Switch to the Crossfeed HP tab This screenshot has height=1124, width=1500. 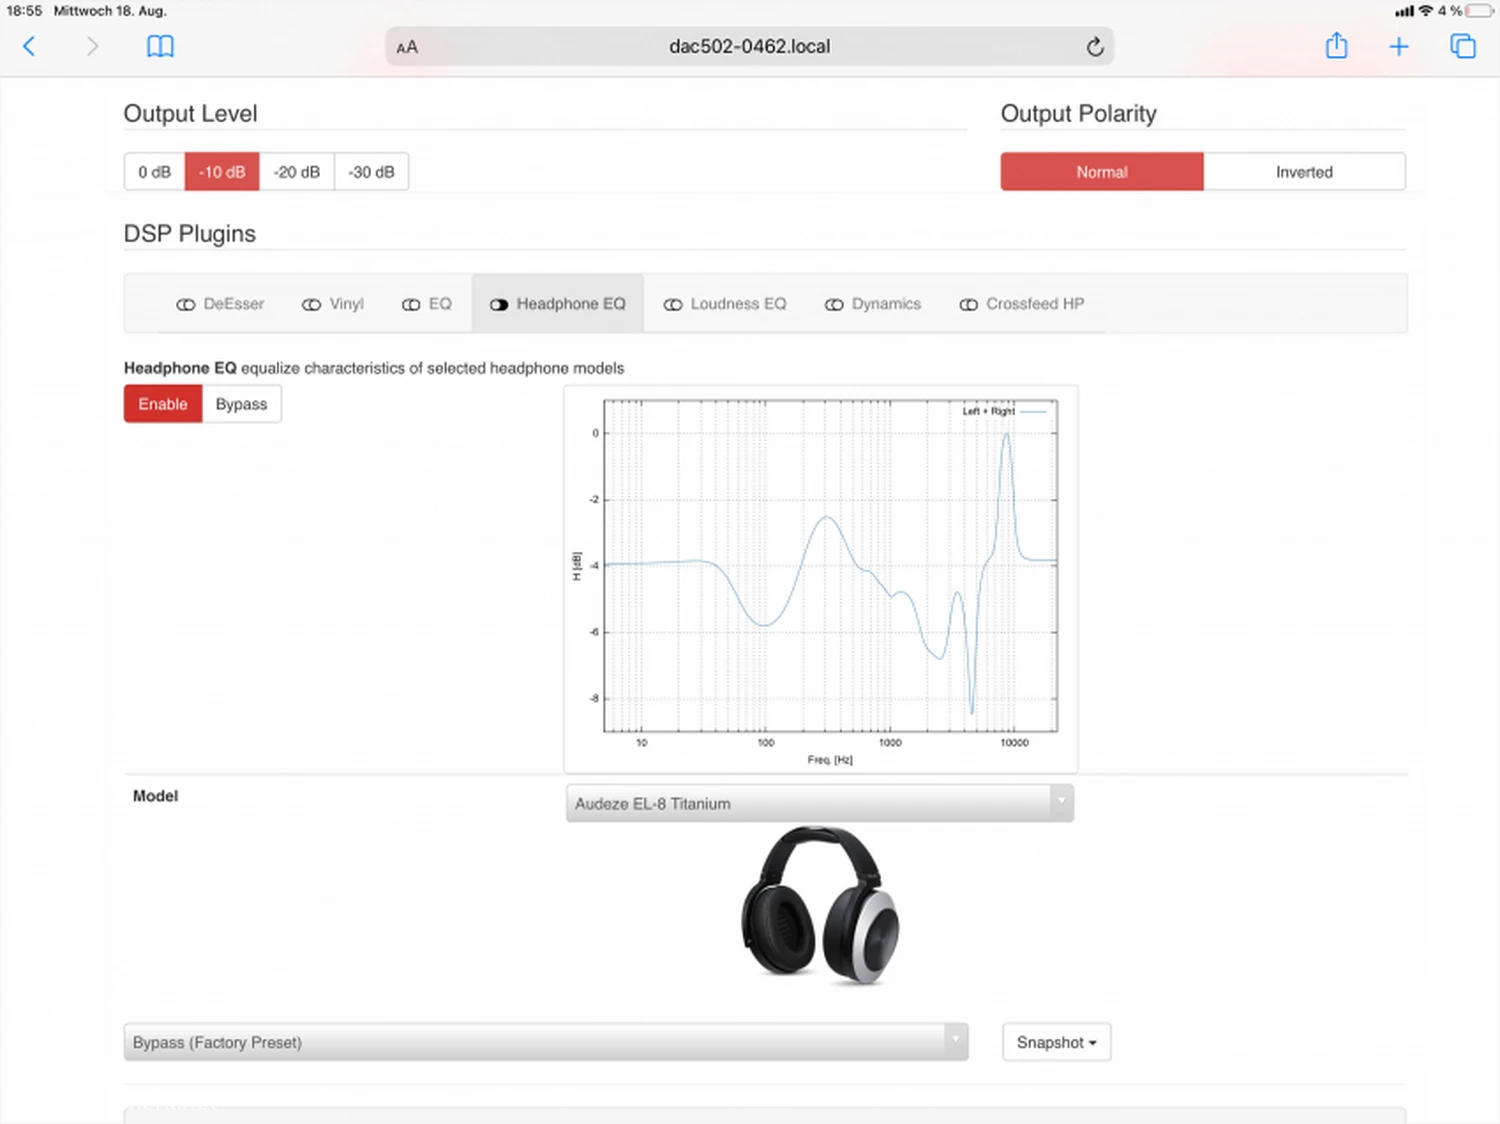tap(1021, 304)
